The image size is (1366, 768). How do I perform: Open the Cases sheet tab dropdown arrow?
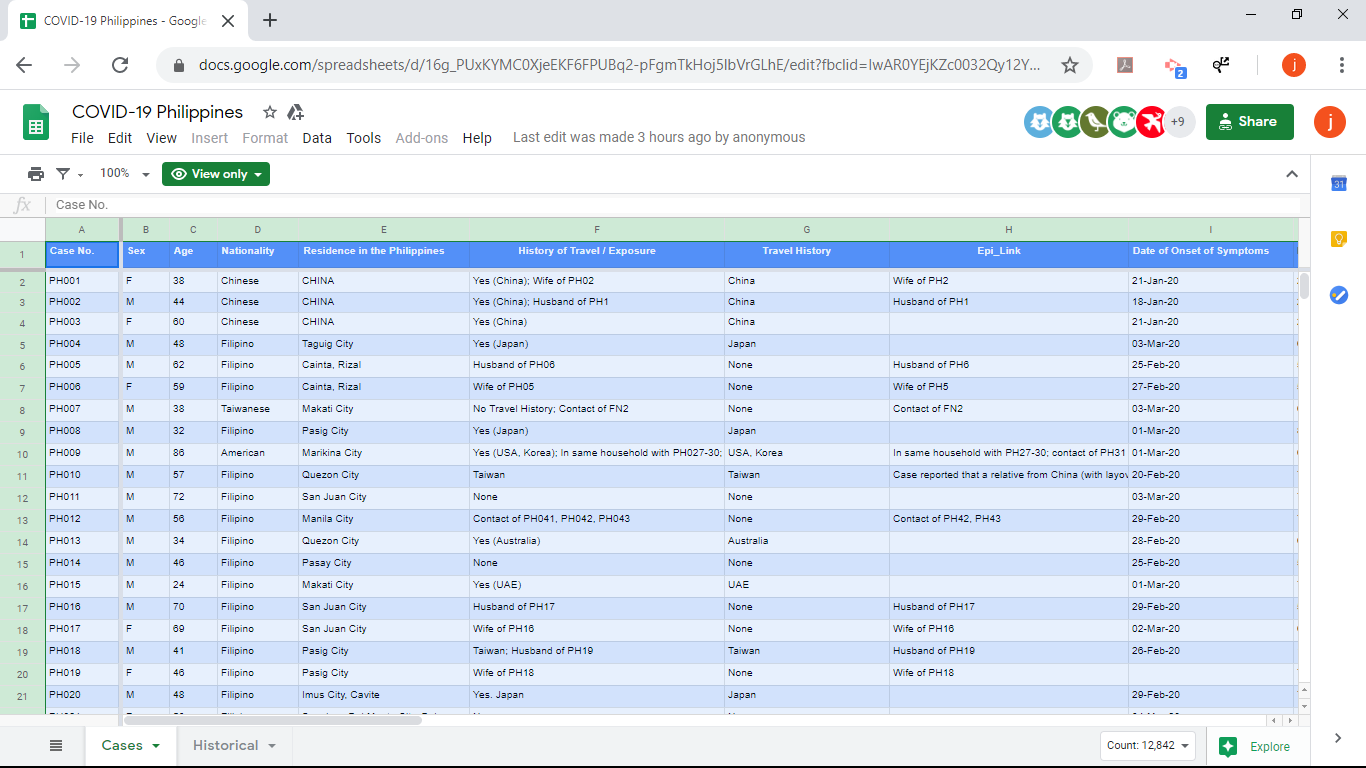[x=156, y=746]
